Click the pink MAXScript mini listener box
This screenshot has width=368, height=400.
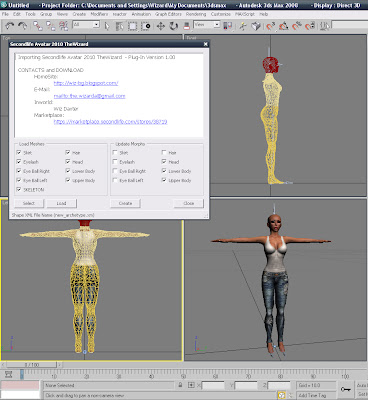tap(20, 386)
